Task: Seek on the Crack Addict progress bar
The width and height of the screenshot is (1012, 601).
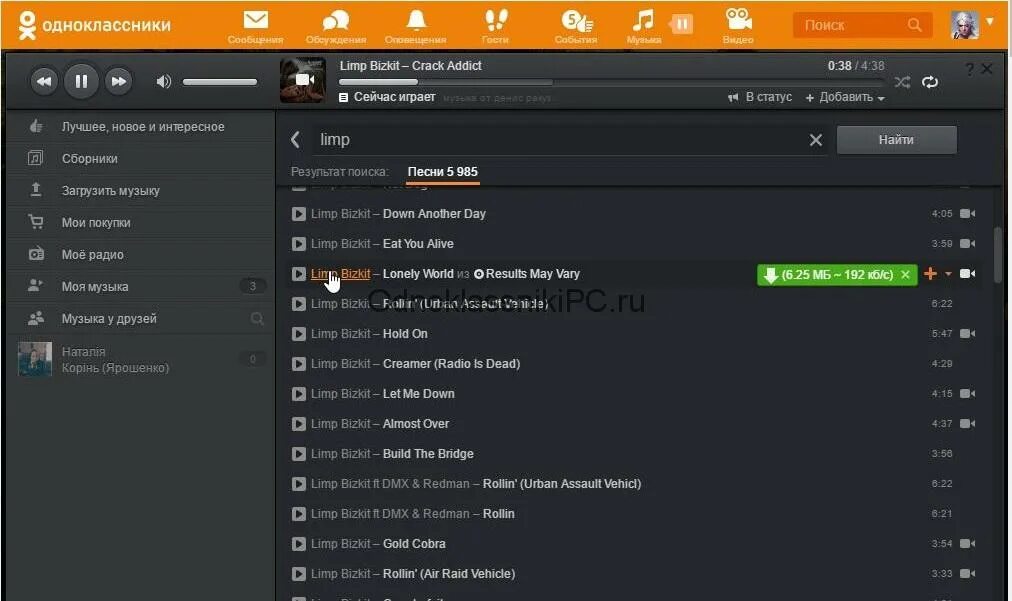Action: 611,82
